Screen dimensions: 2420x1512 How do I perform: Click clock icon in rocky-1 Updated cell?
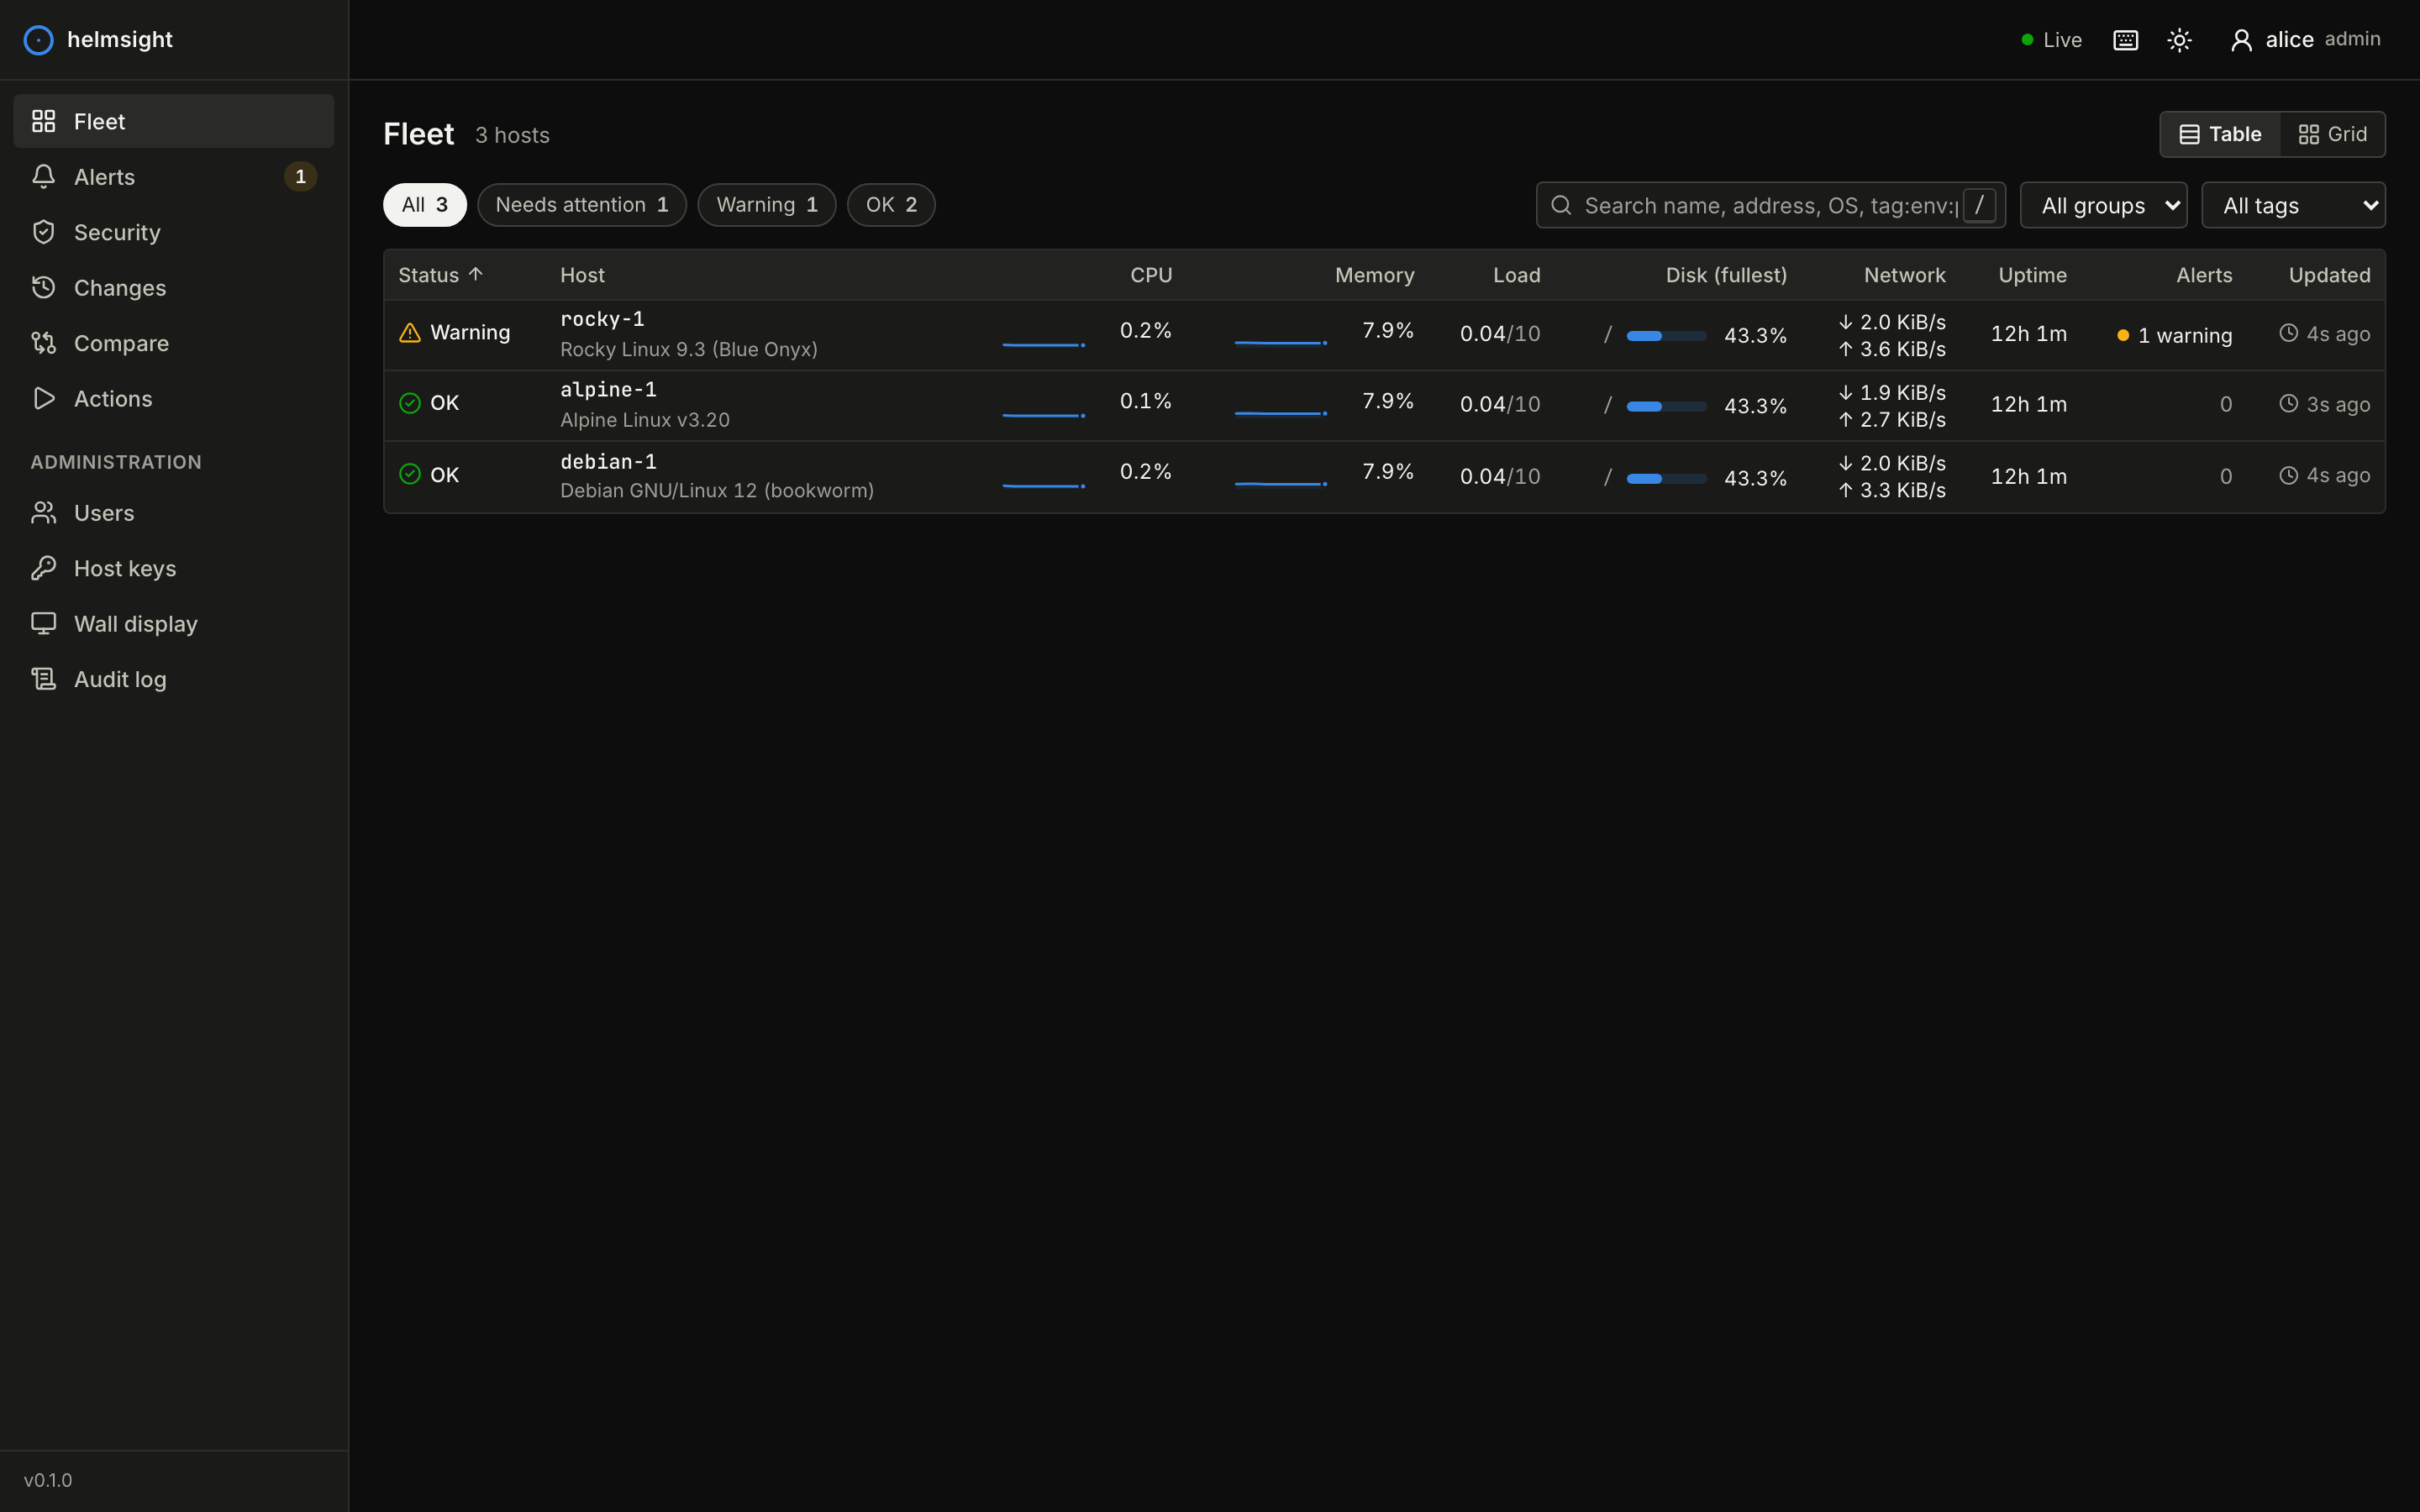(2288, 333)
